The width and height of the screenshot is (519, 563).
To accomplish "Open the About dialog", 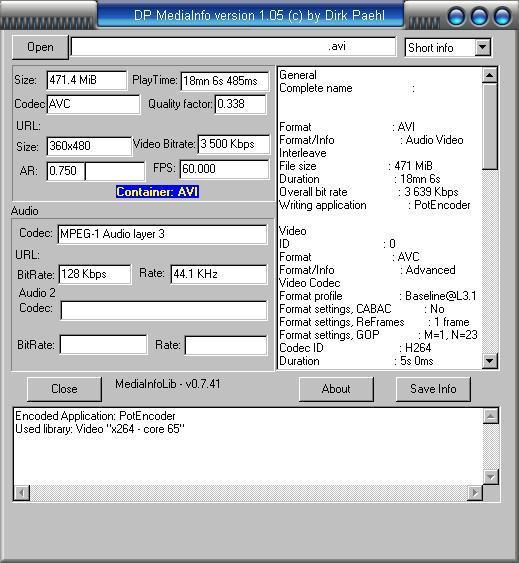I will tap(336, 389).
